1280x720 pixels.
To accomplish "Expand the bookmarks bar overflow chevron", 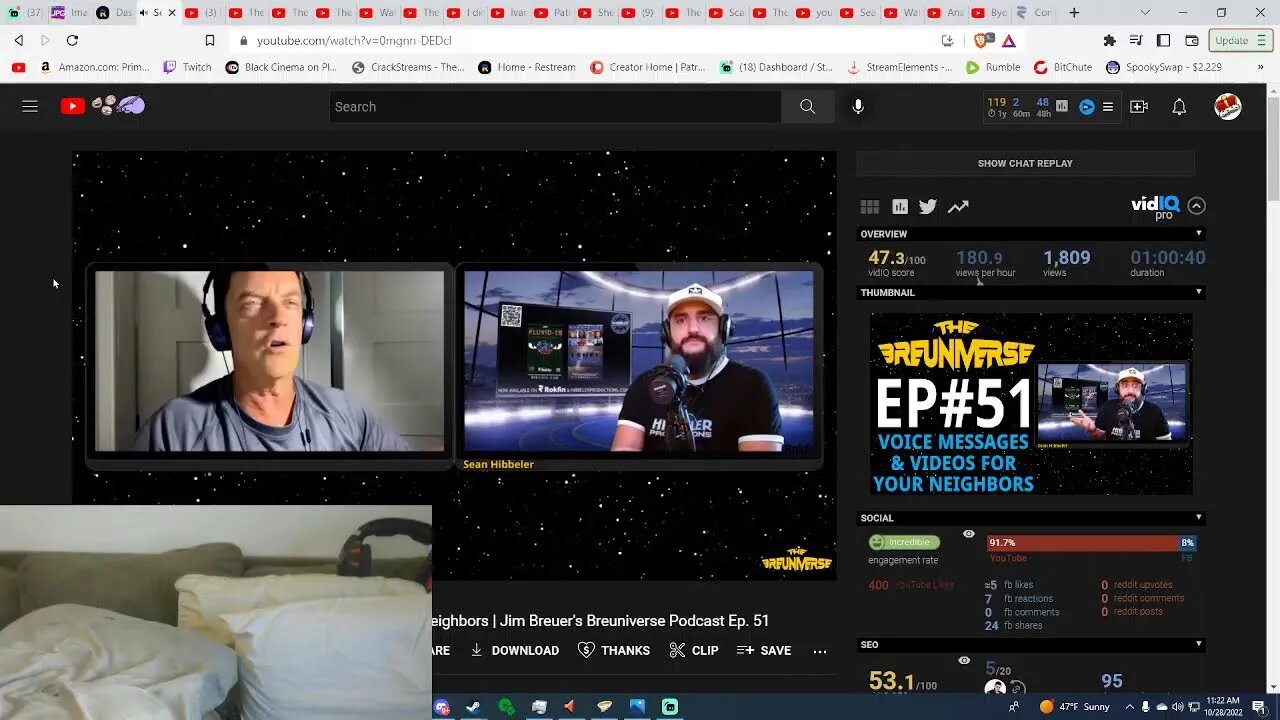I will [1260, 67].
